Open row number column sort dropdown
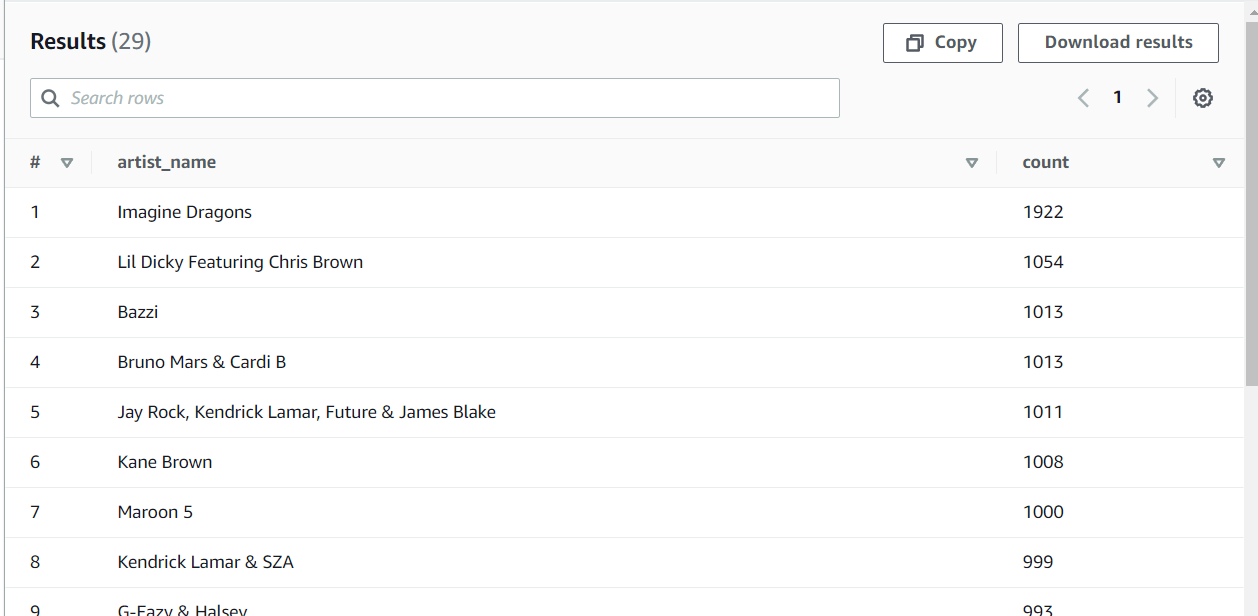 click(x=67, y=163)
